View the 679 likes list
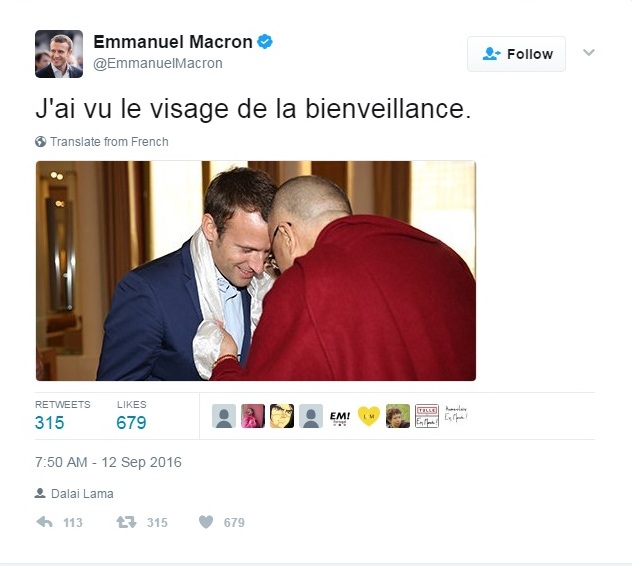This screenshot has height=566, width=632. (131, 416)
